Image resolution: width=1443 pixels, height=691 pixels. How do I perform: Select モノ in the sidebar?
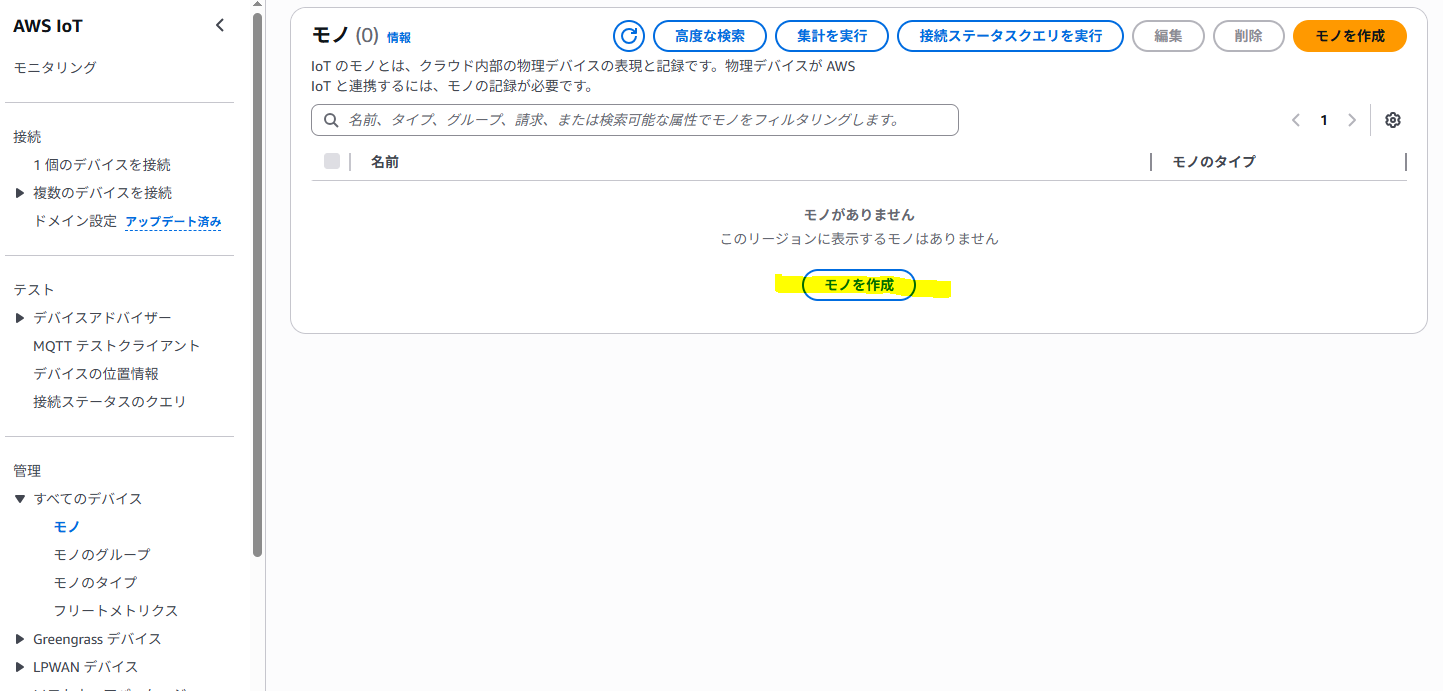[67, 527]
